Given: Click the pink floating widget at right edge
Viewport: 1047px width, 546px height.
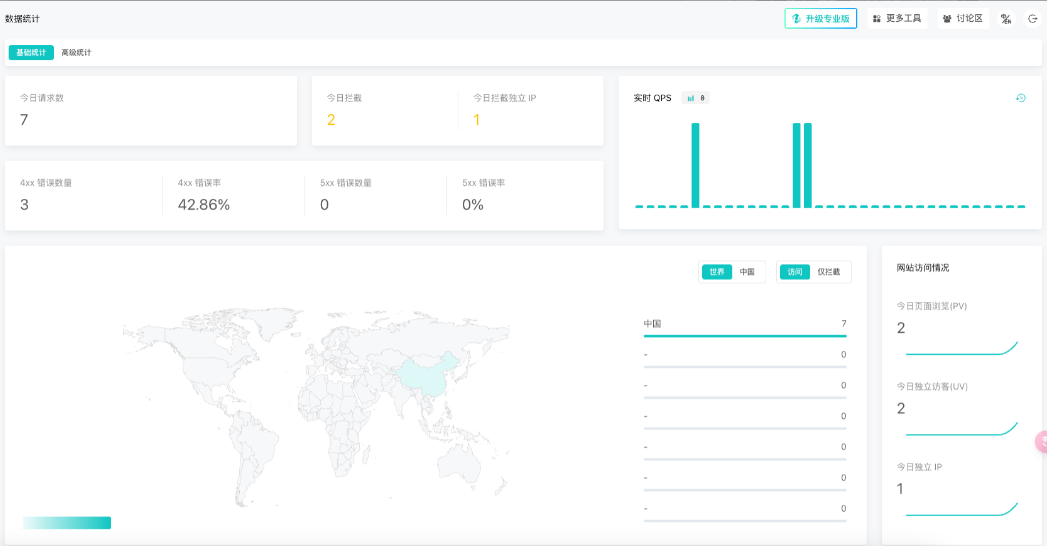Looking at the screenshot, I should (1041, 441).
